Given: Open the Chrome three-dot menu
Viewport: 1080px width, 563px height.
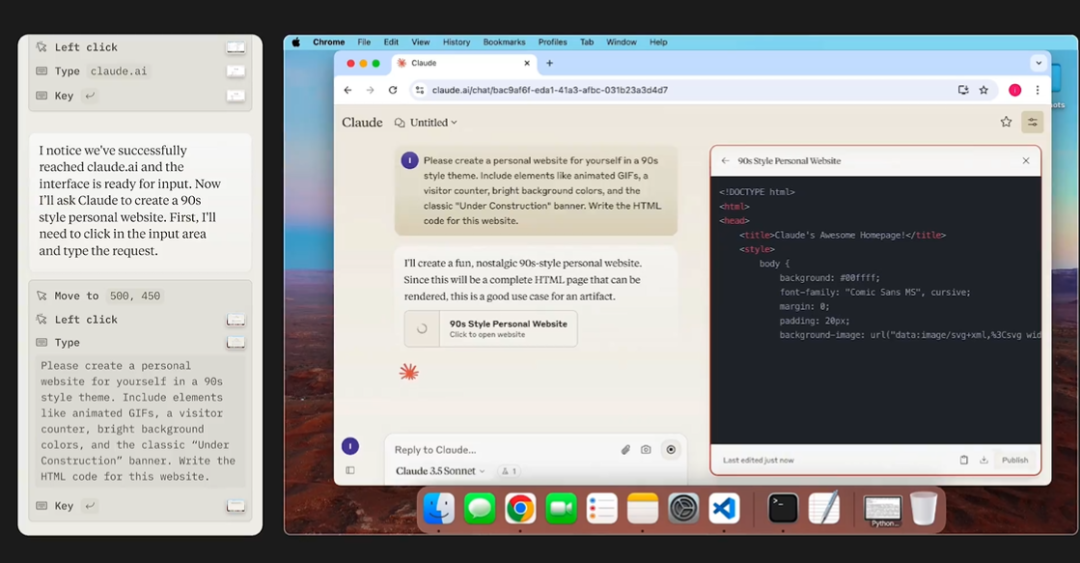Looking at the screenshot, I should [x=1037, y=90].
